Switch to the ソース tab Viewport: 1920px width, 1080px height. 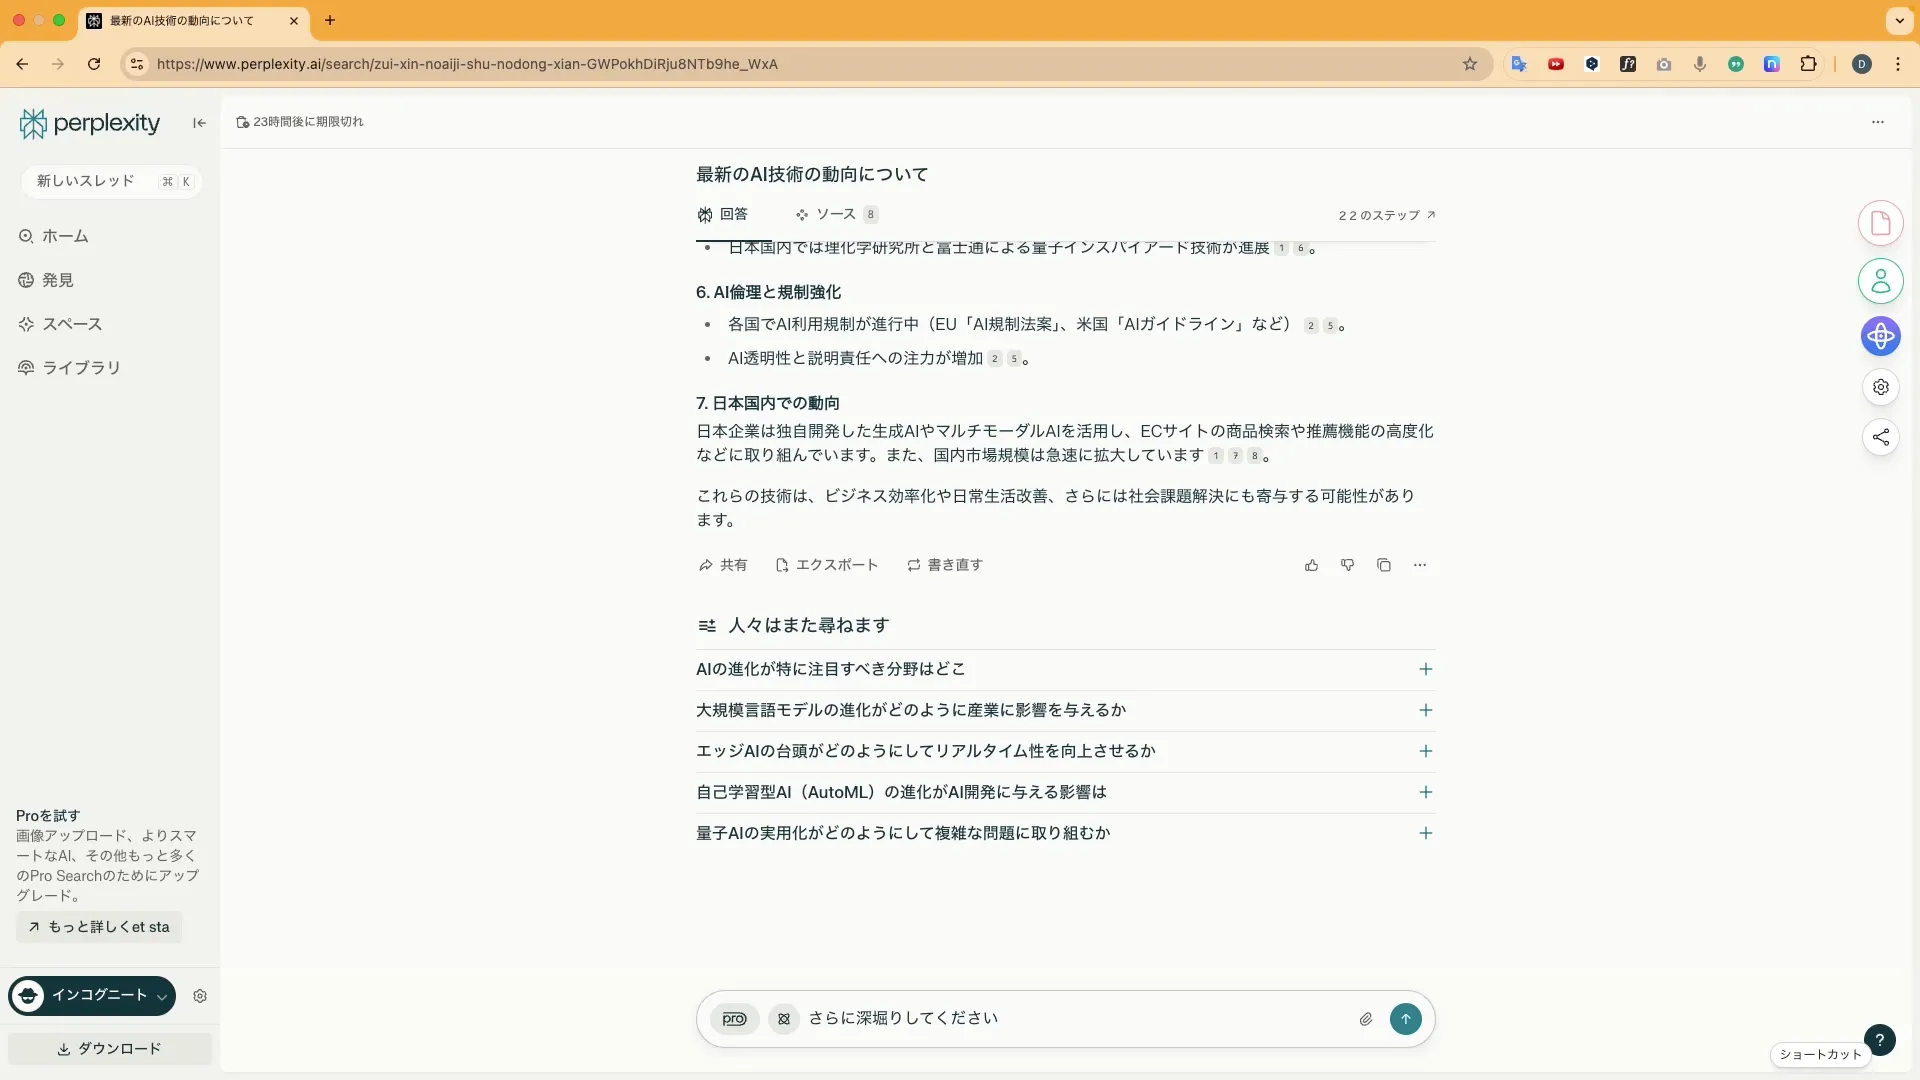836,214
